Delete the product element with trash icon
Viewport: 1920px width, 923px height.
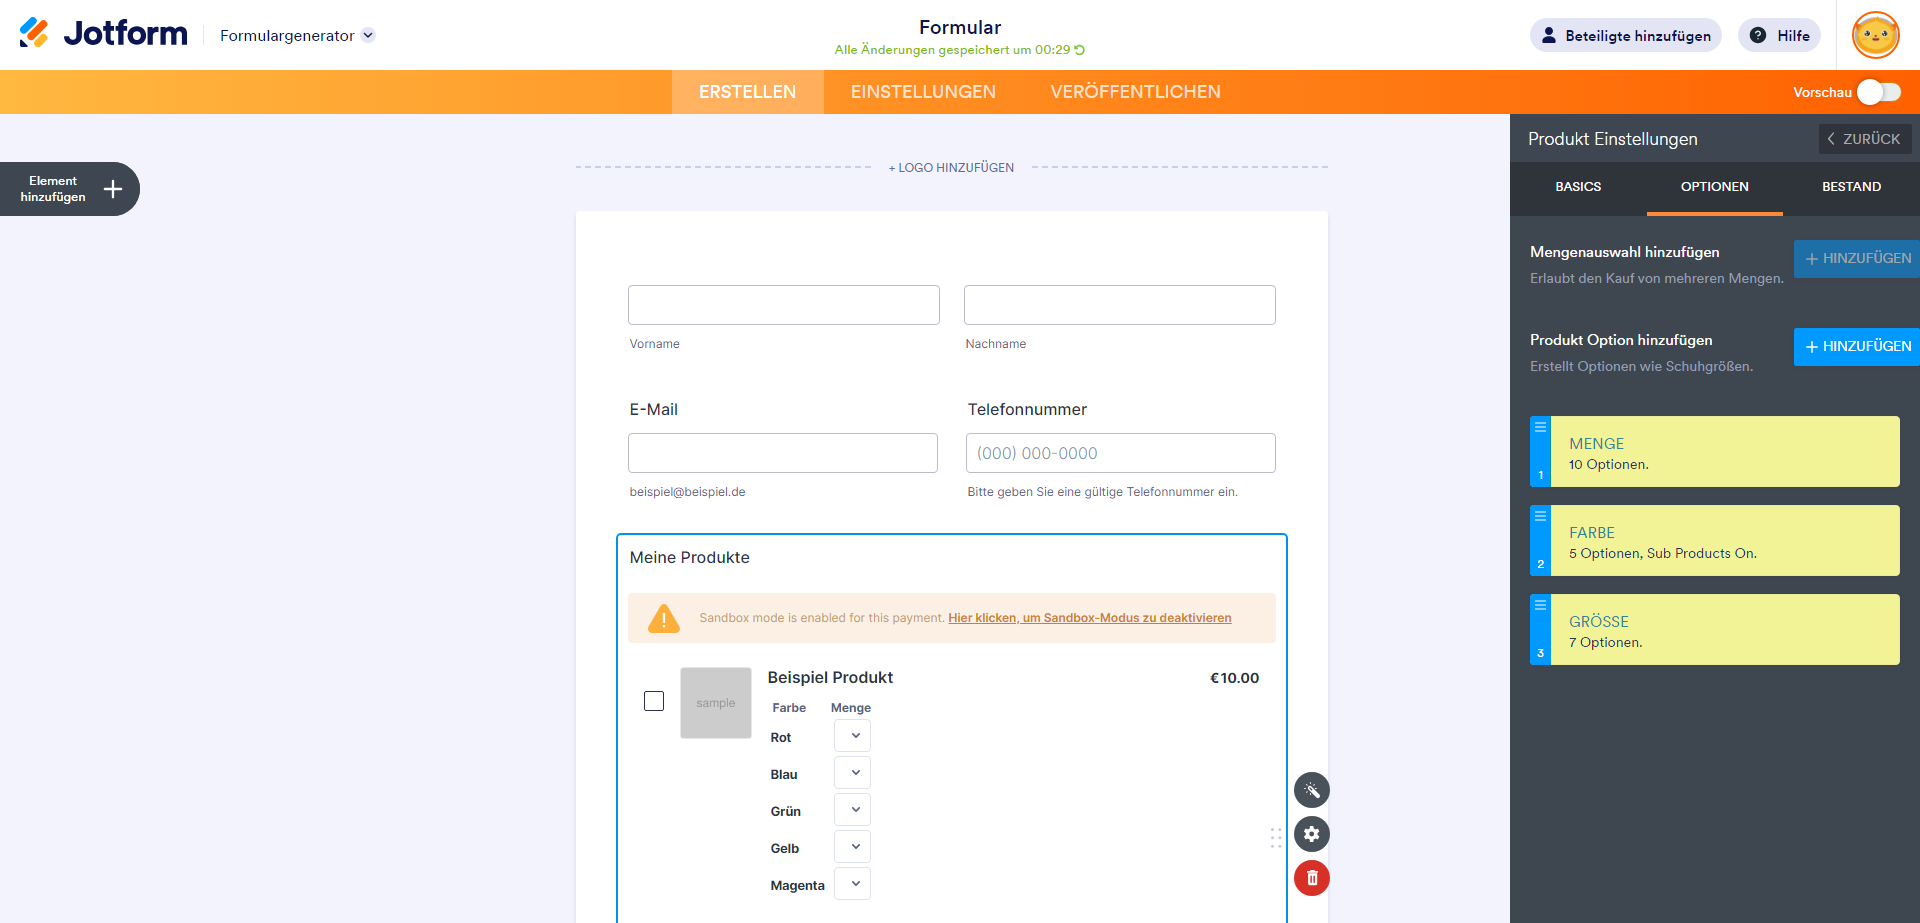(x=1312, y=878)
